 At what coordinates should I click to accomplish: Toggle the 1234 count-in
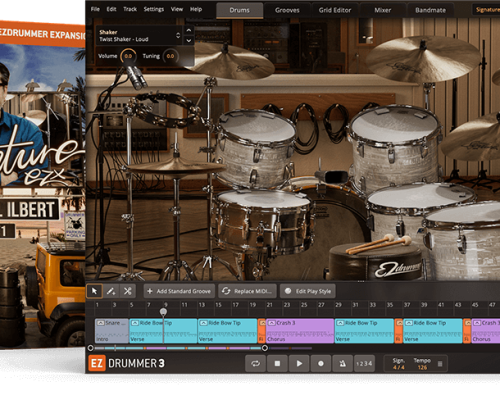coord(364,363)
